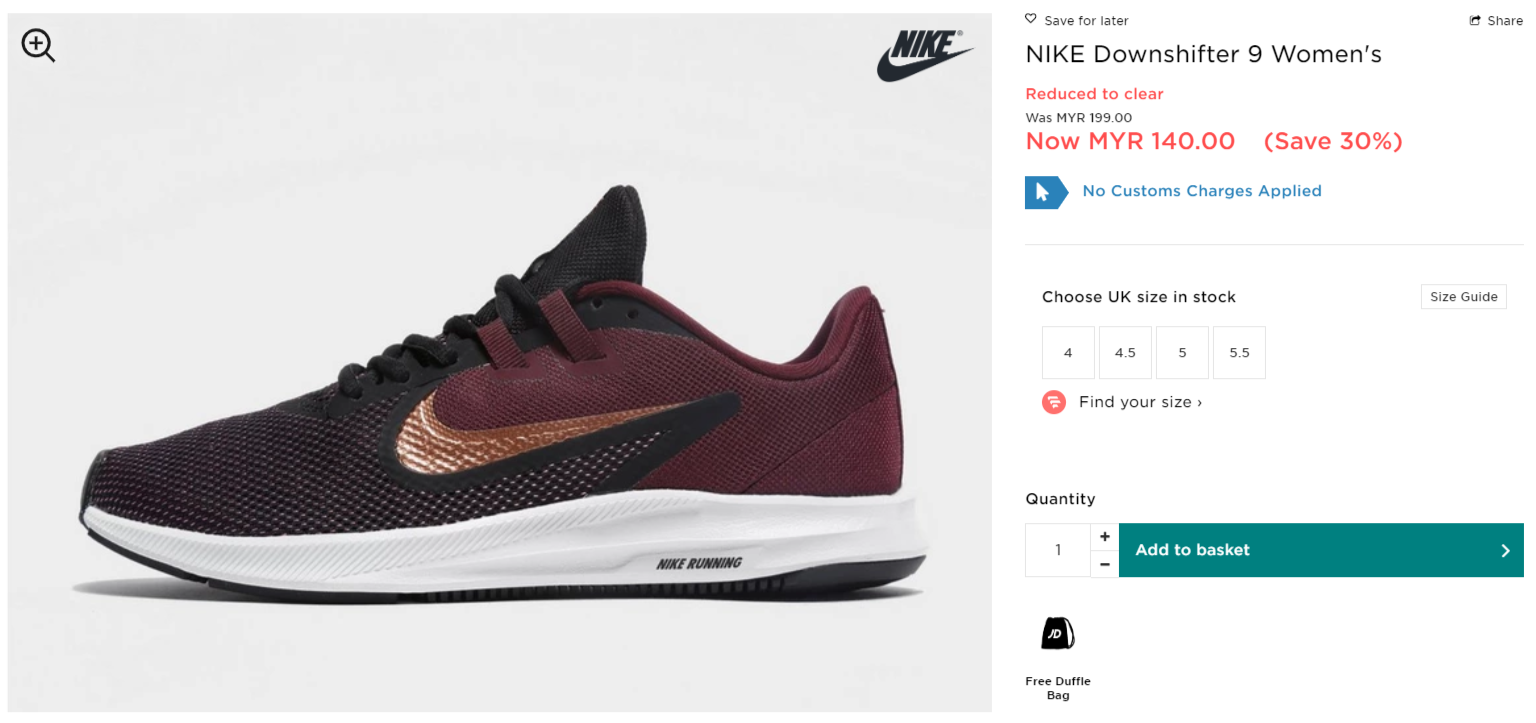Viewport: 1536px width, 723px height.
Task: Click the JD Free Duffle Bag icon
Action: pyautogui.click(x=1057, y=633)
